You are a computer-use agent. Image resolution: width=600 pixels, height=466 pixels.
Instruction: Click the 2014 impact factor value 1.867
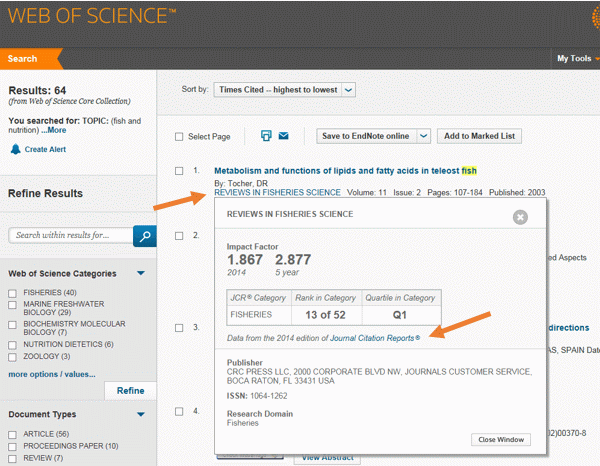pyautogui.click(x=245, y=260)
